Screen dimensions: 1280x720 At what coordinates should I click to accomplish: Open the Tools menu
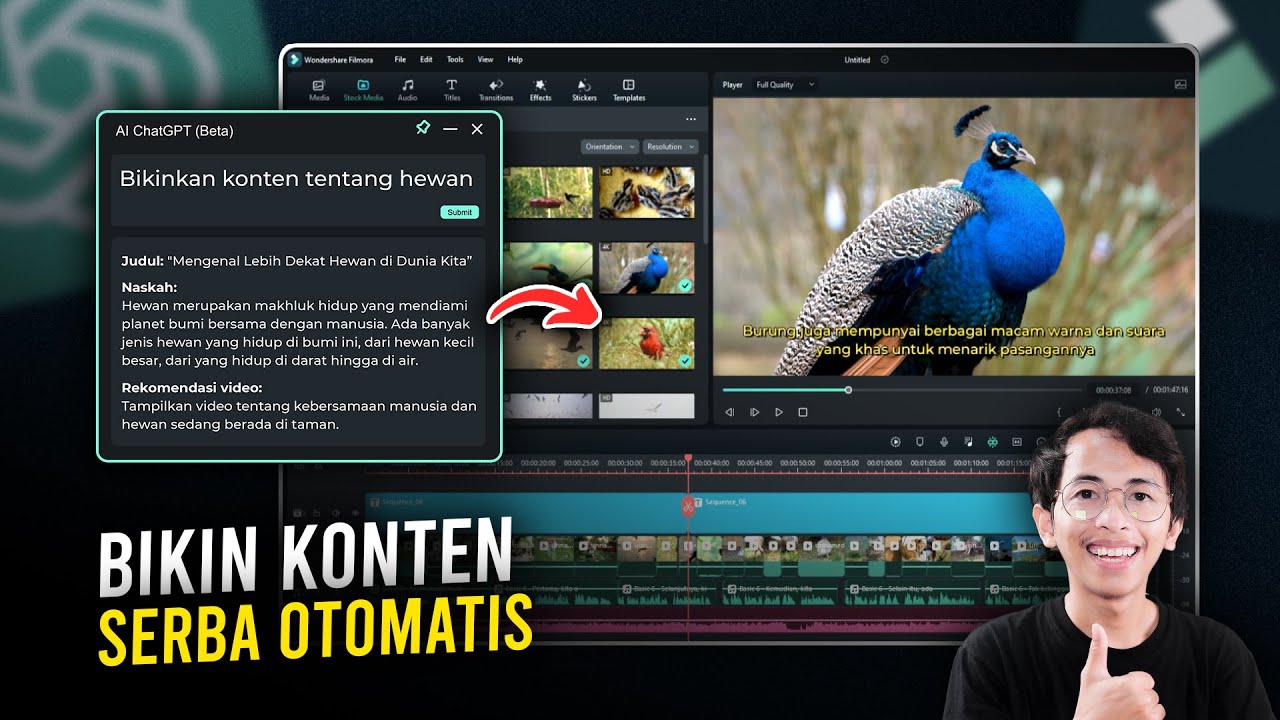(455, 60)
